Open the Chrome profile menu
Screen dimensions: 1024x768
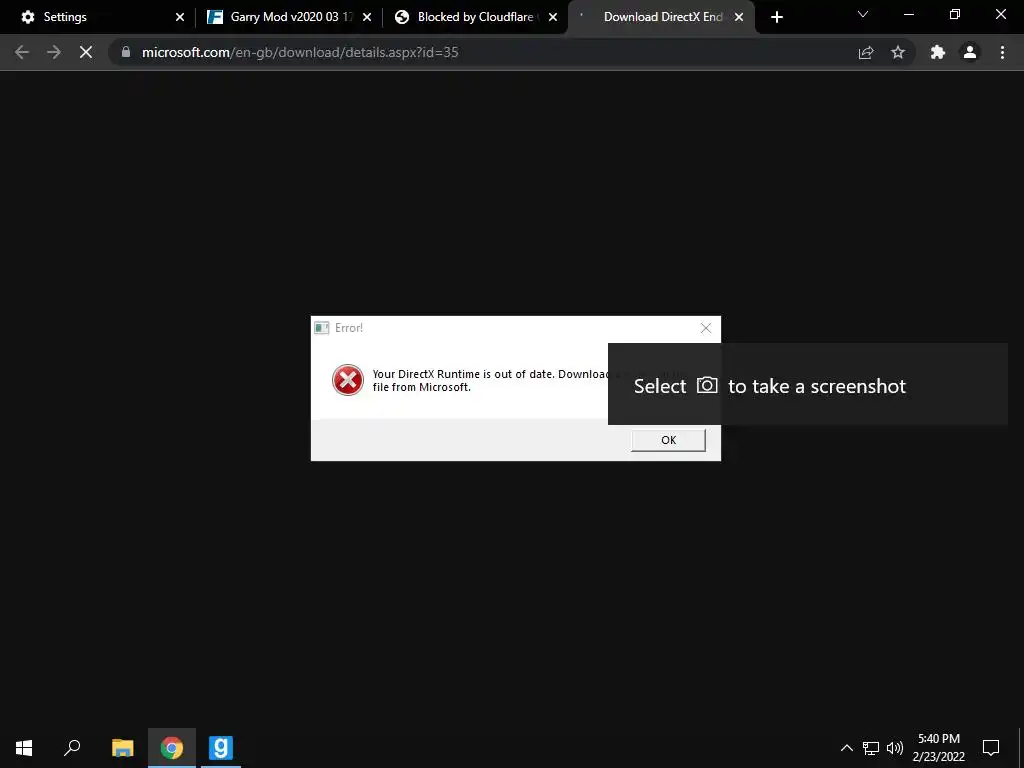[x=970, y=52]
